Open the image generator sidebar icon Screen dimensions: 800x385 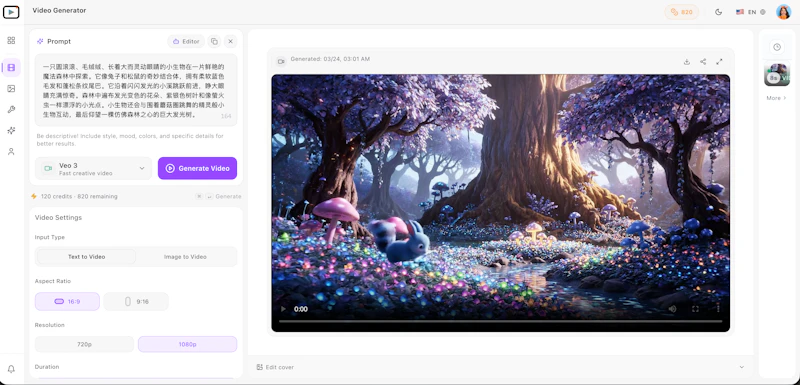coord(11,89)
